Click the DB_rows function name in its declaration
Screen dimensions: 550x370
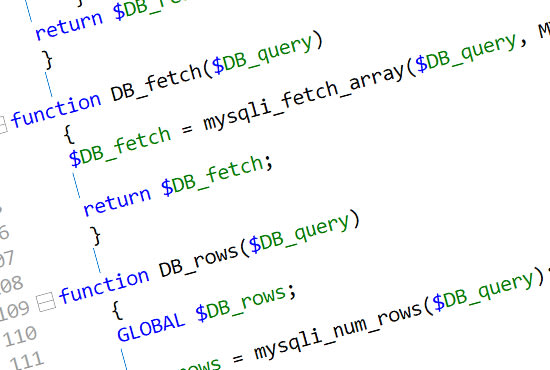pyautogui.click(x=199, y=261)
